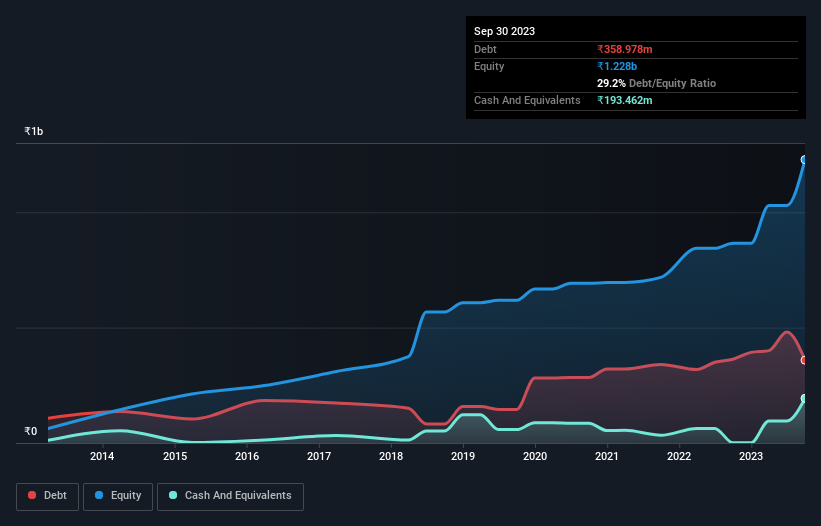This screenshot has width=821, height=526.
Task: Toggle the Debt series legend button
Action: tap(47, 496)
